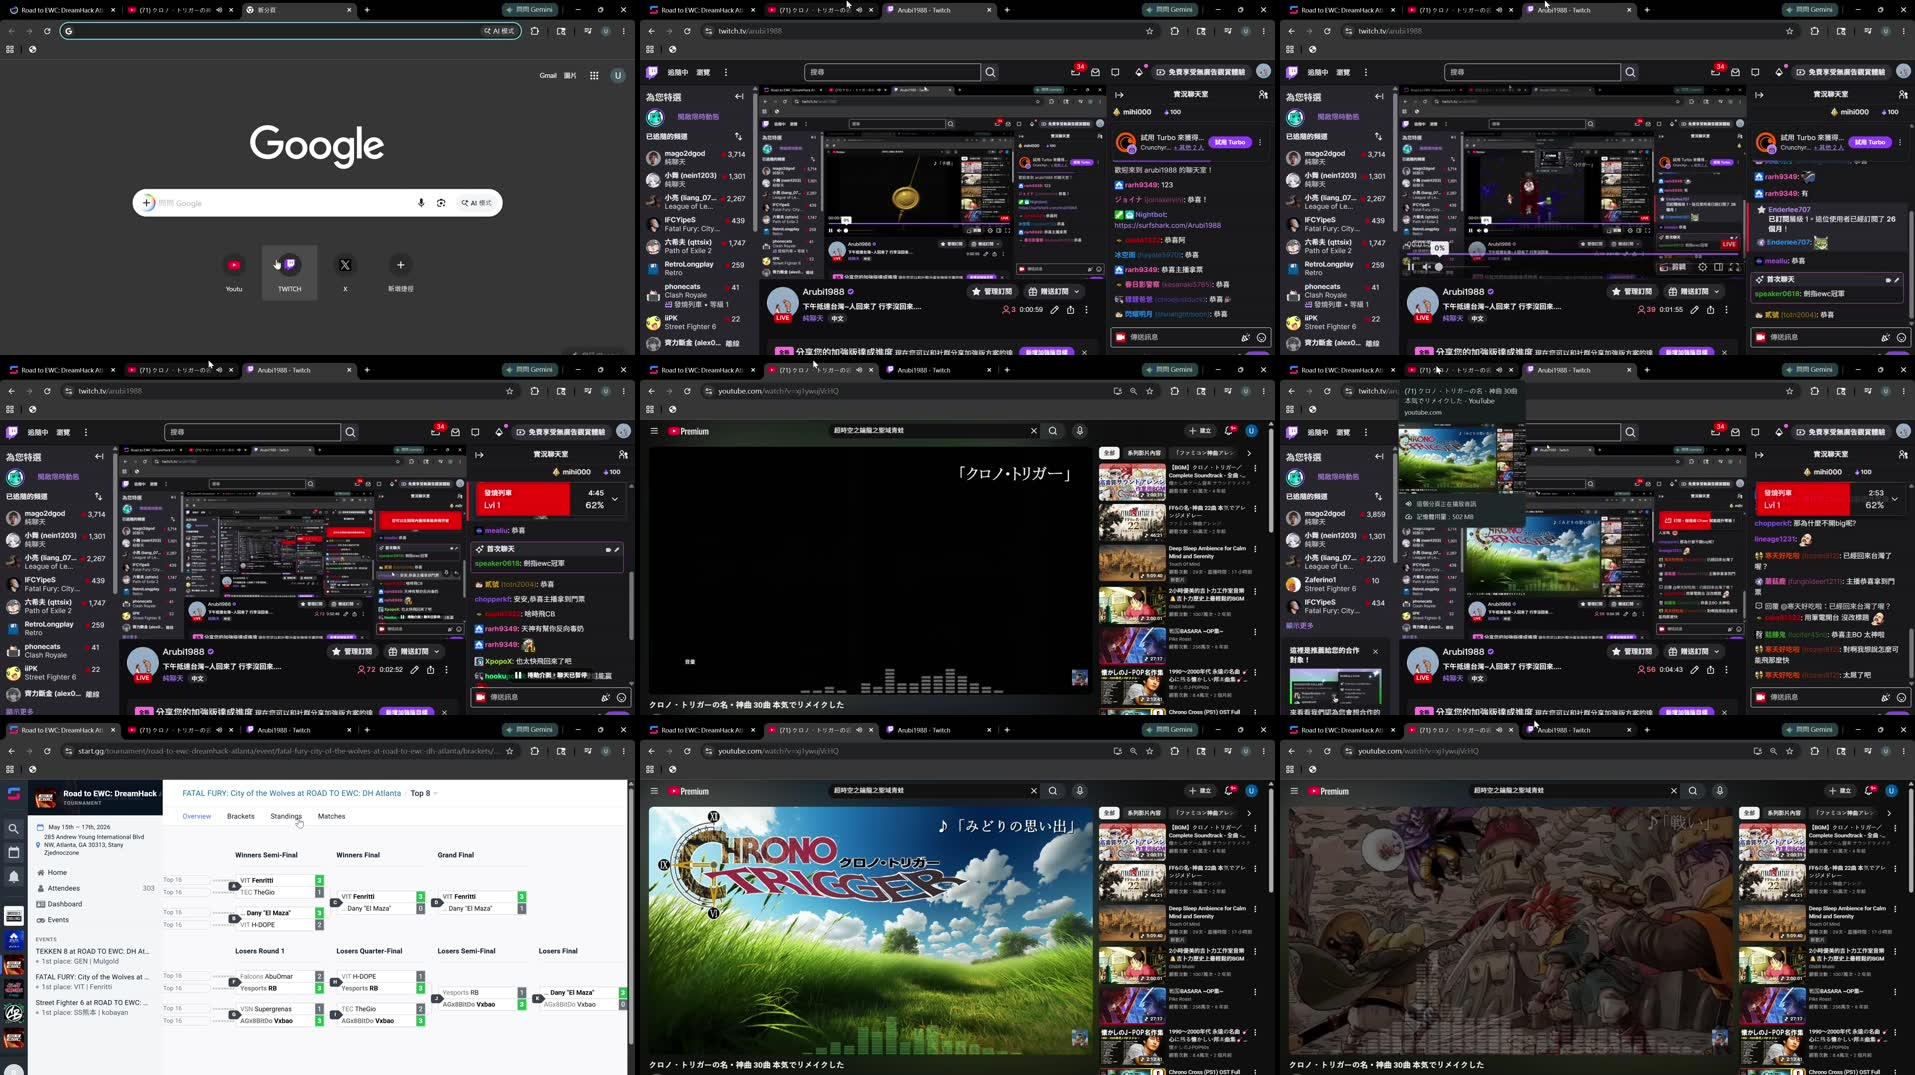
Task: Open options for FF6 video in black-screen YouTube
Action: tap(1256, 508)
